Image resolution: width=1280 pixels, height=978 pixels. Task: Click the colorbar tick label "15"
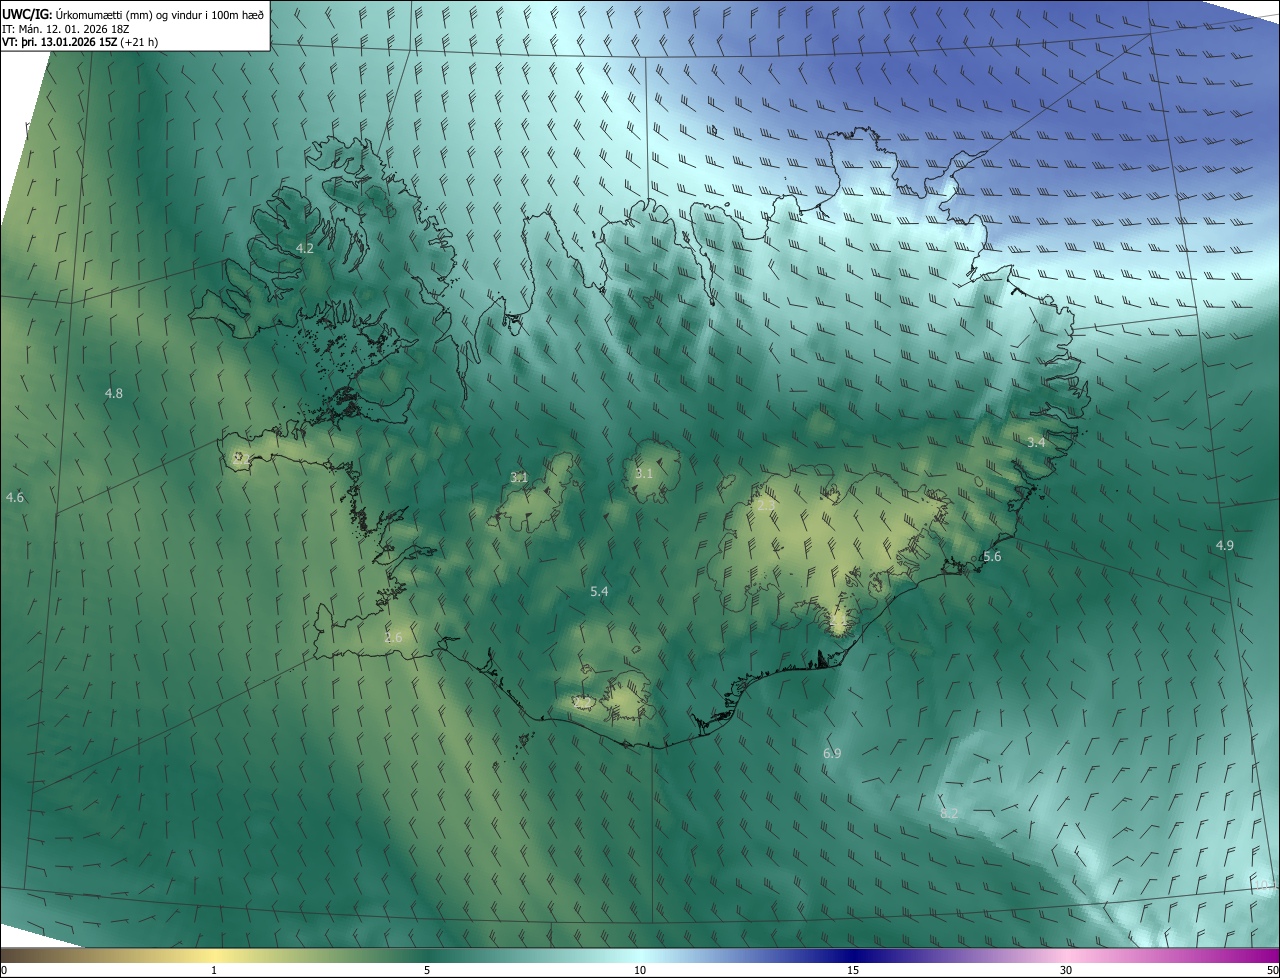point(853,970)
